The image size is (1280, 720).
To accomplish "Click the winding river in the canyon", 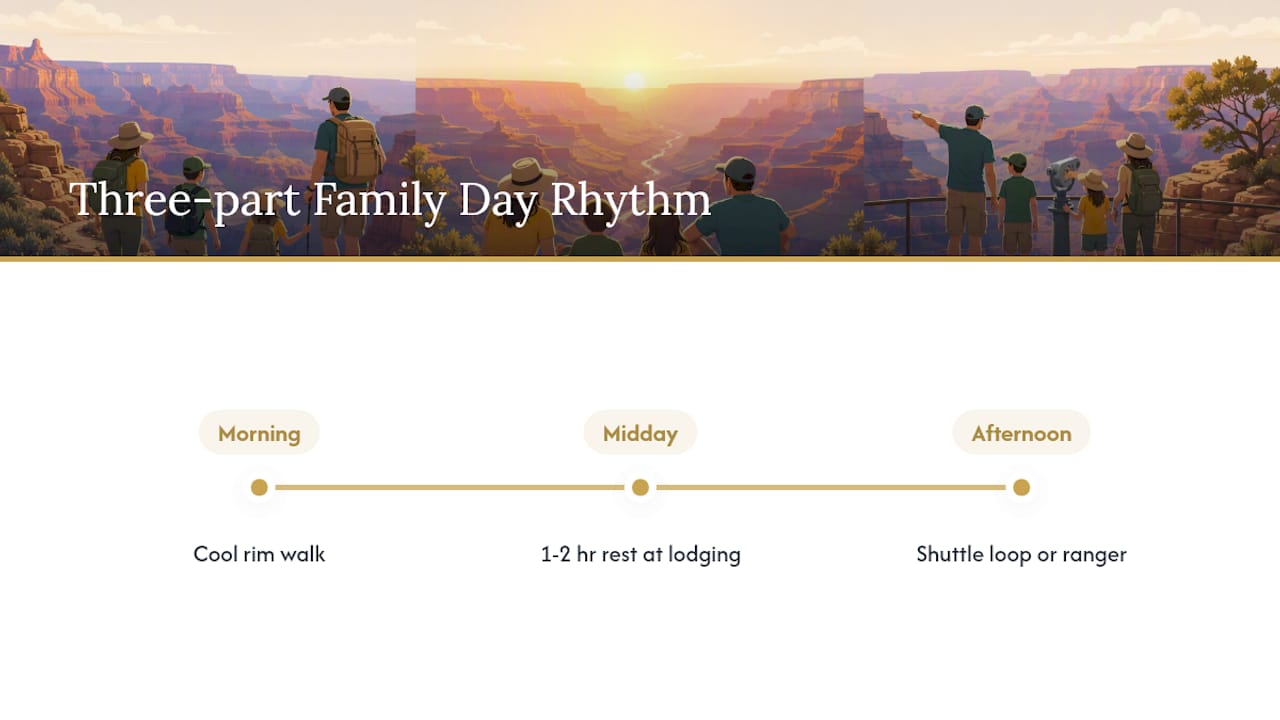I will (660, 152).
